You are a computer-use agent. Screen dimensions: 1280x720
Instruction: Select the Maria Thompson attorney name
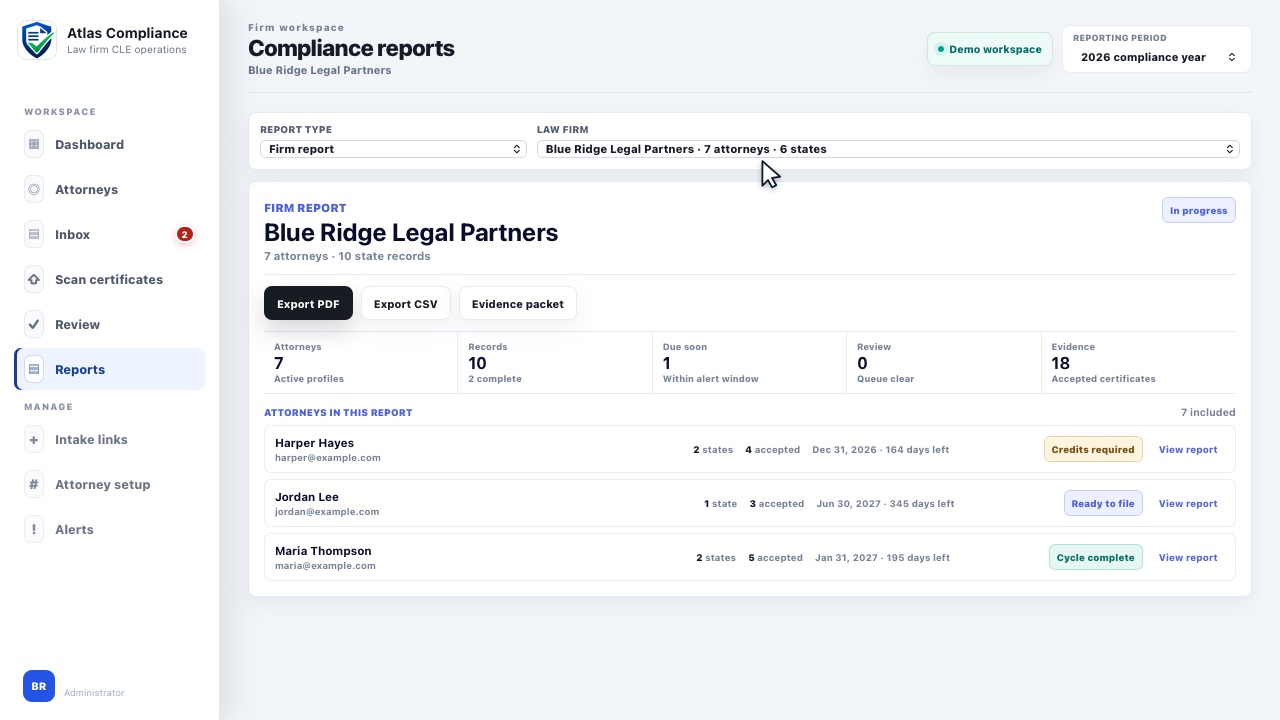pos(323,551)
